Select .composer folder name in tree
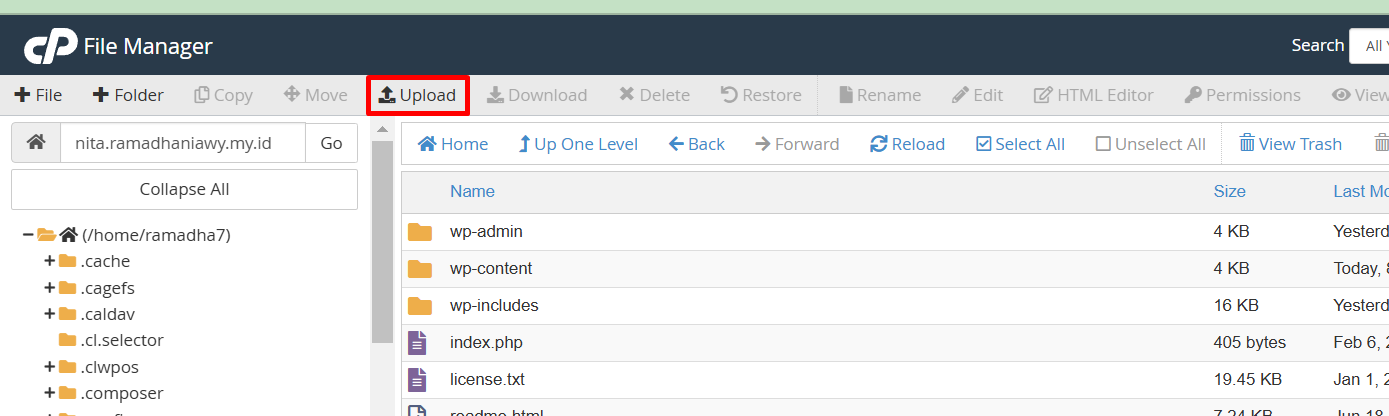 (x=122, y=393)
